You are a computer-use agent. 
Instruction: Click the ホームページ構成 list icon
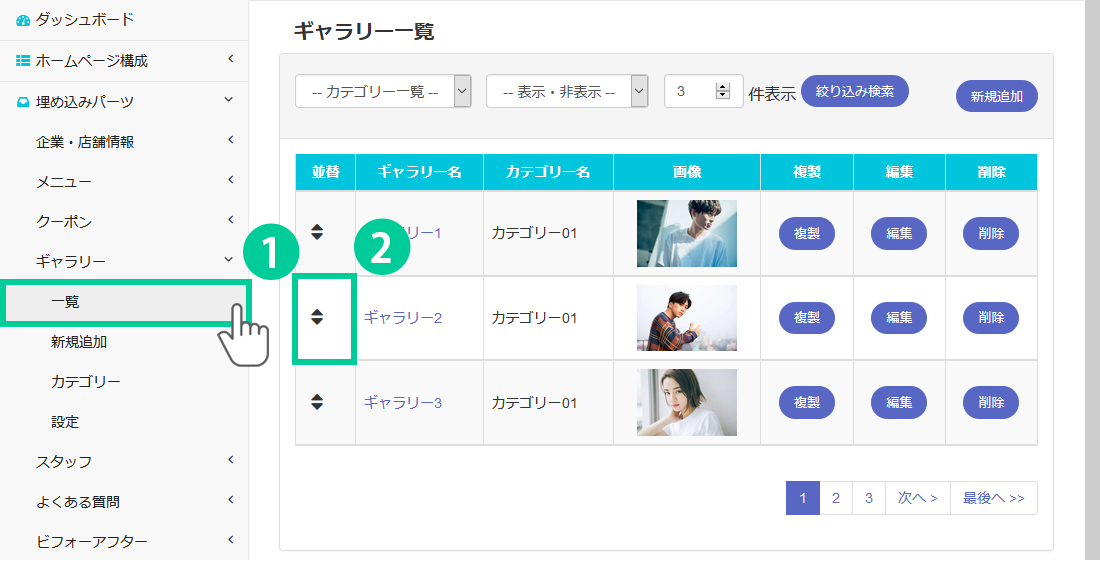(23, 61)
